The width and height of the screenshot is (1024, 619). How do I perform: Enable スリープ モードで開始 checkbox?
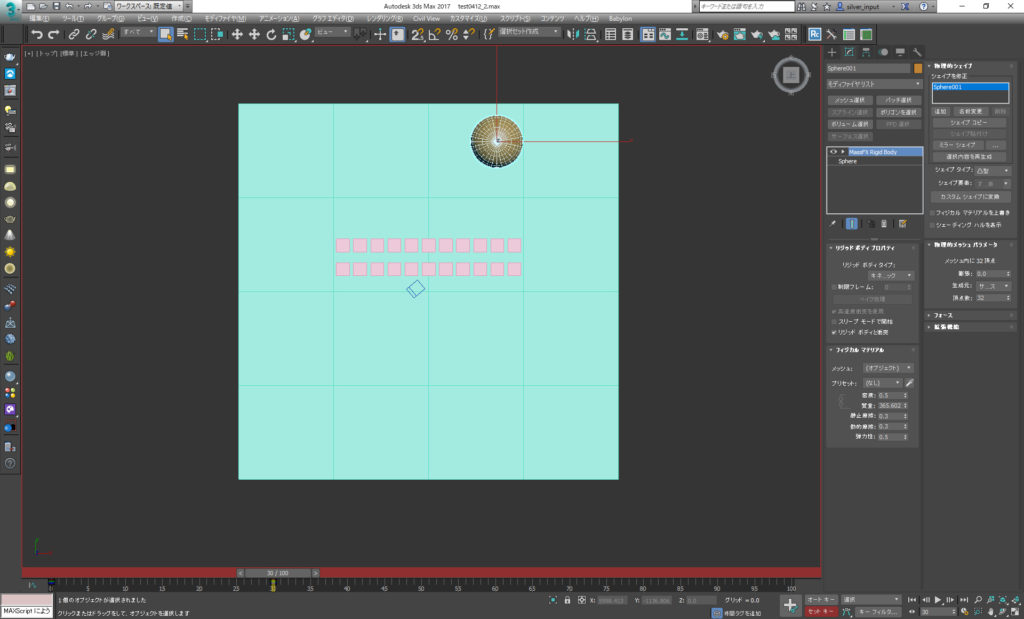(x=834, y=321)
